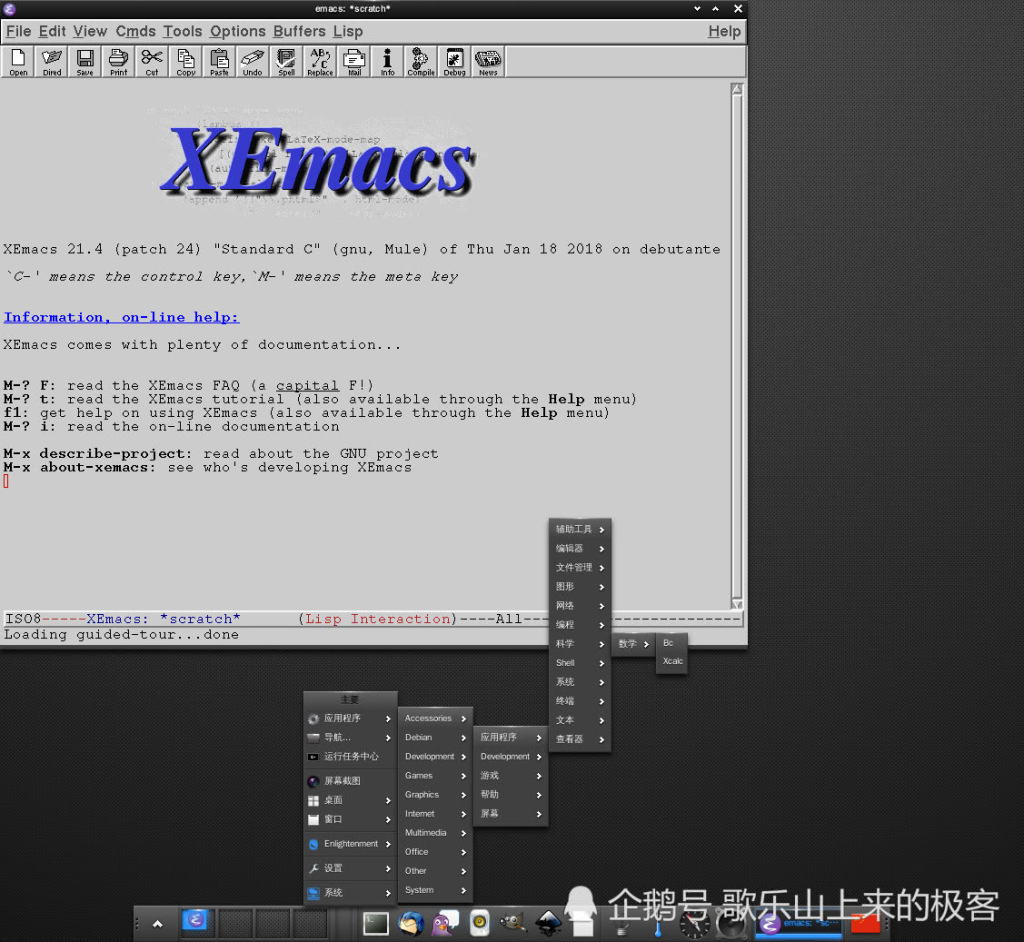Expand the Multimedia submenu
Screen dimensions: 1024x942
point(435,832)
